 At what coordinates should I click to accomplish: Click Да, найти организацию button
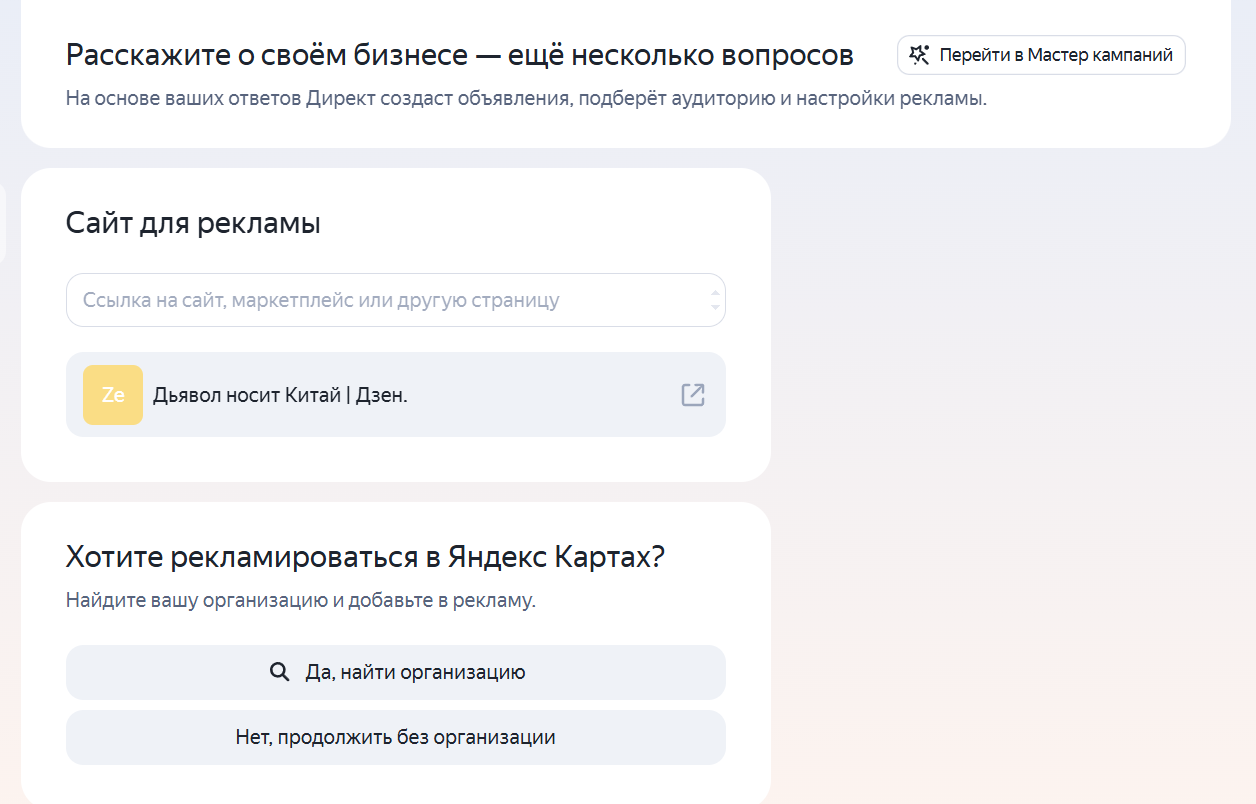396,672
